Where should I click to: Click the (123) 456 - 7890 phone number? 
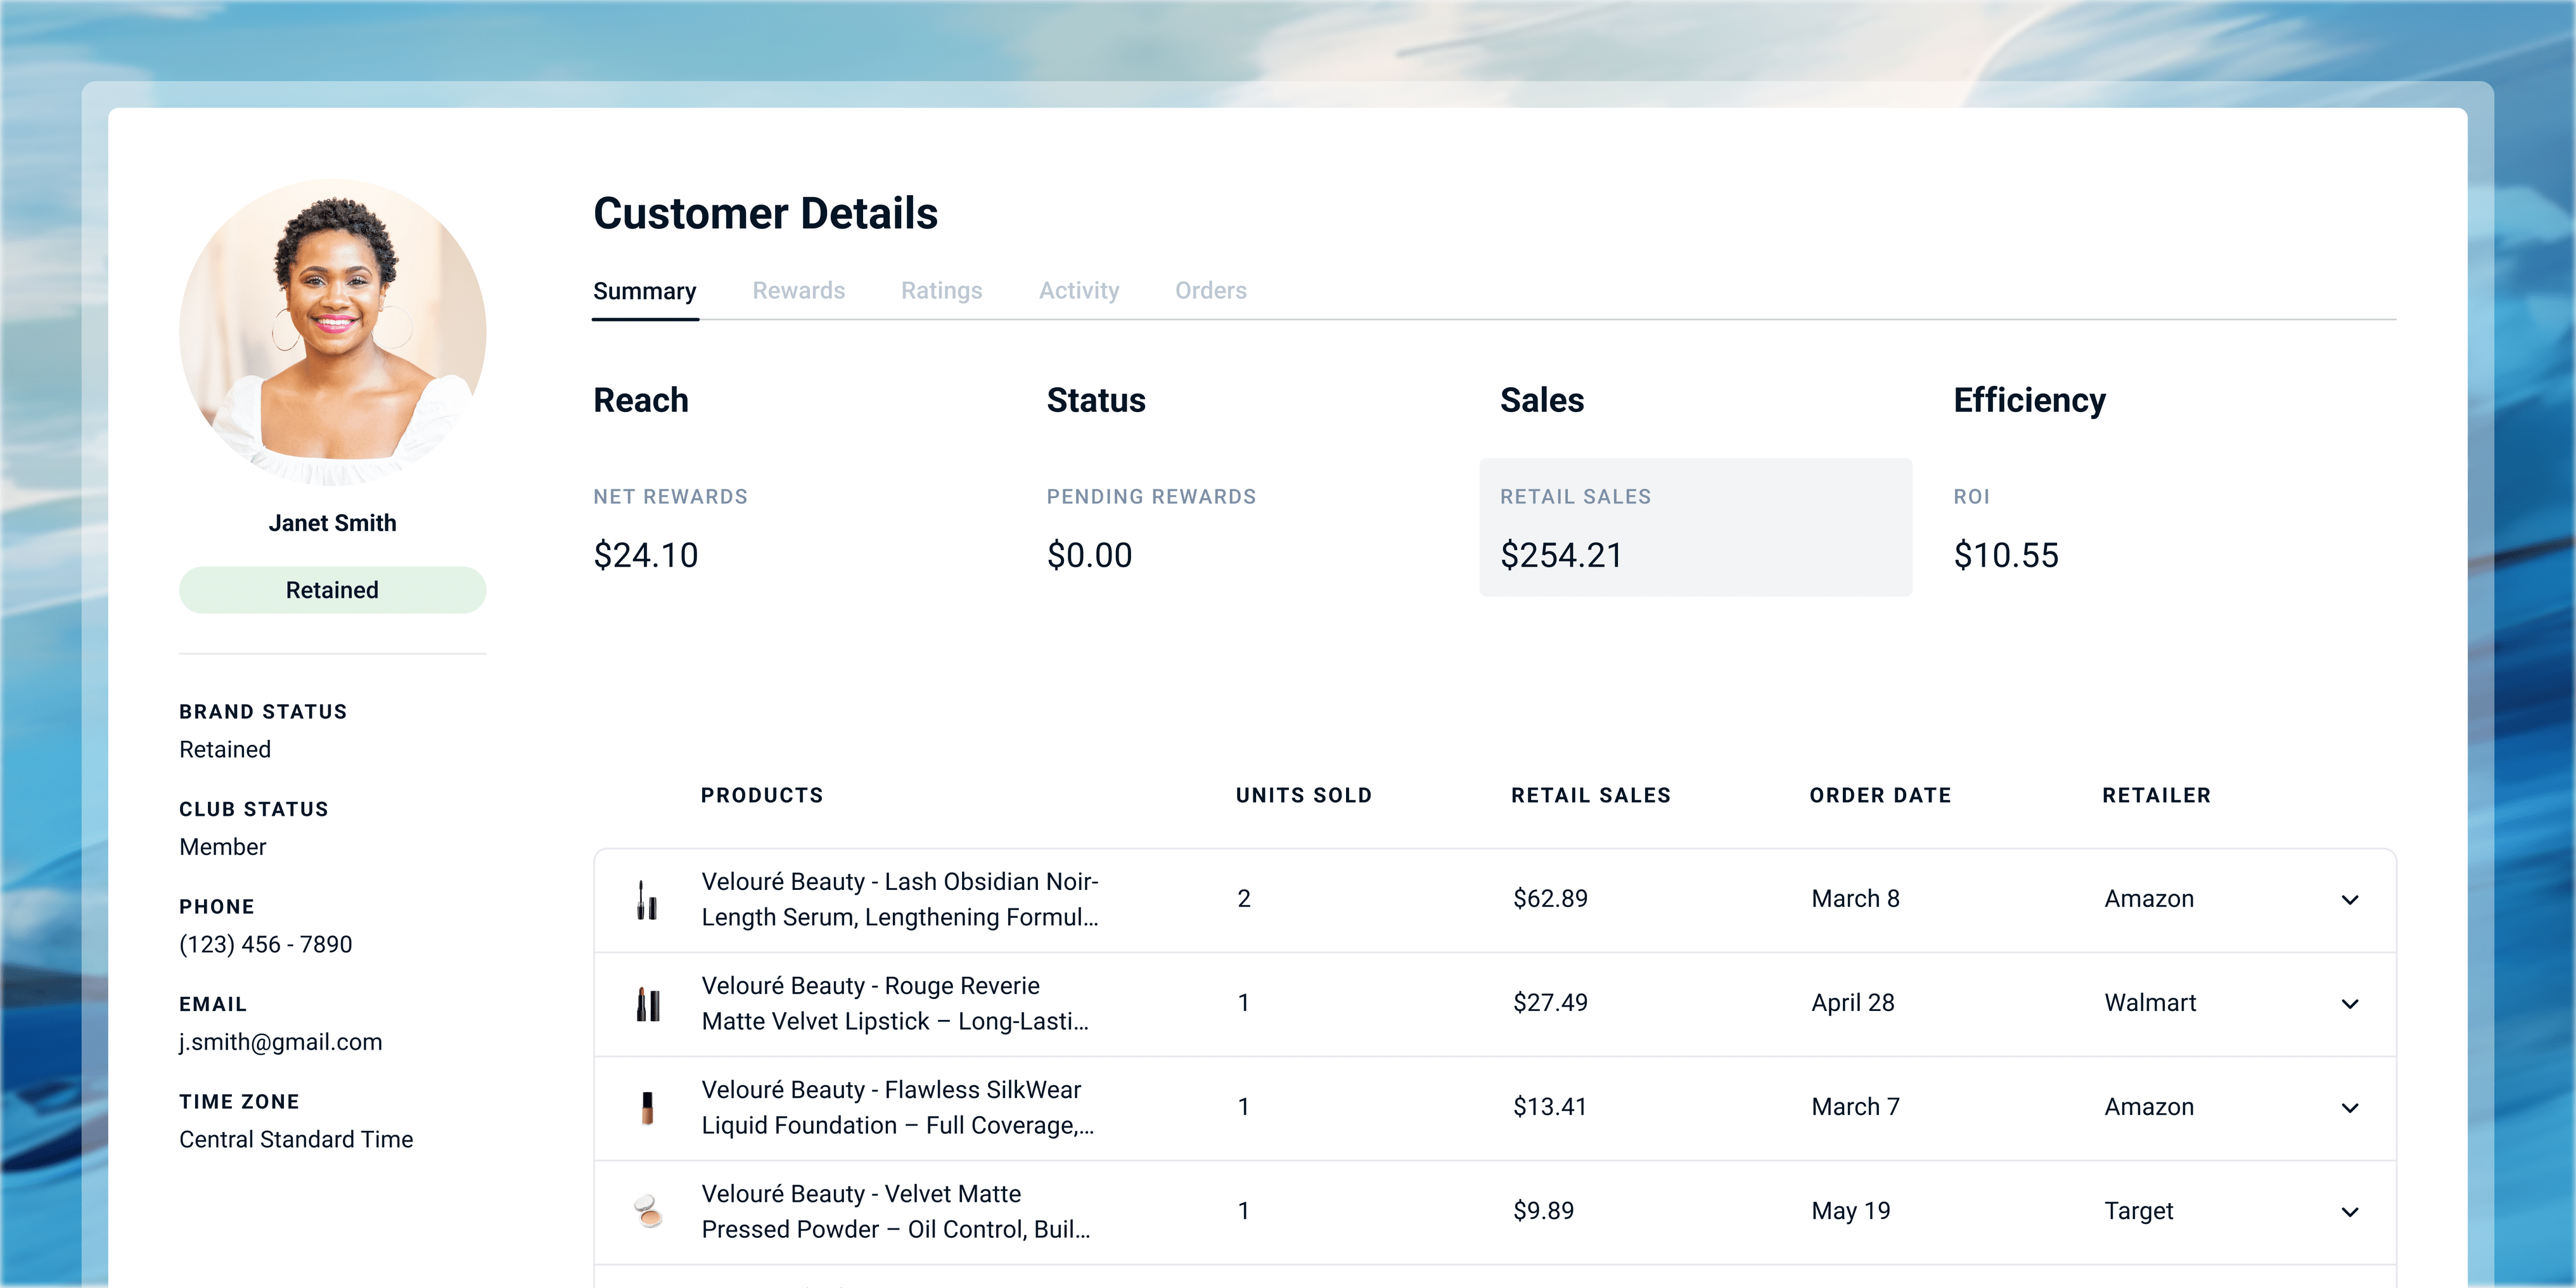[x=266, y=944]
